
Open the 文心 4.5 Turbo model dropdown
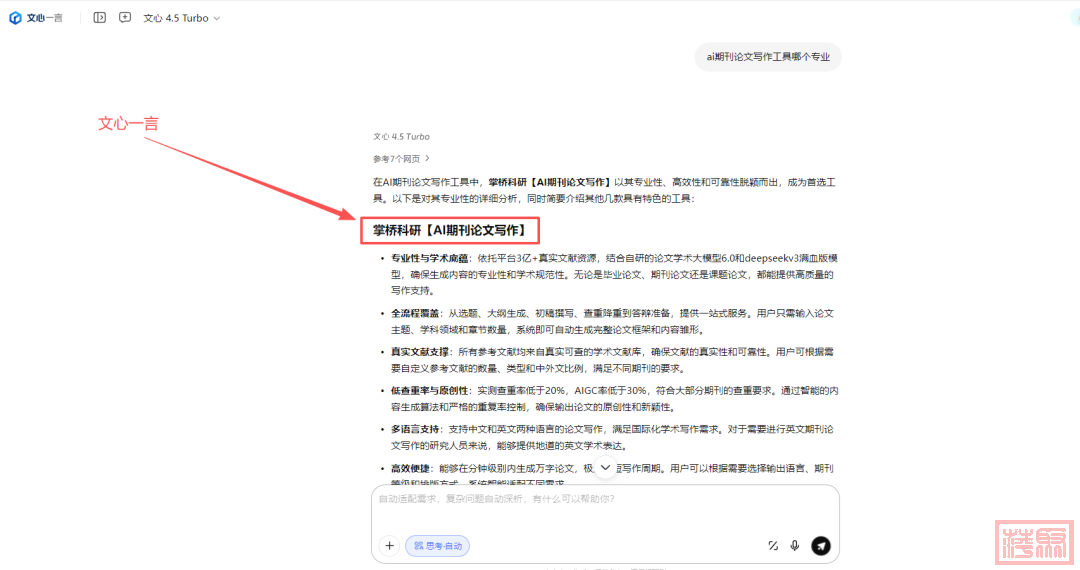click(181, 18)
